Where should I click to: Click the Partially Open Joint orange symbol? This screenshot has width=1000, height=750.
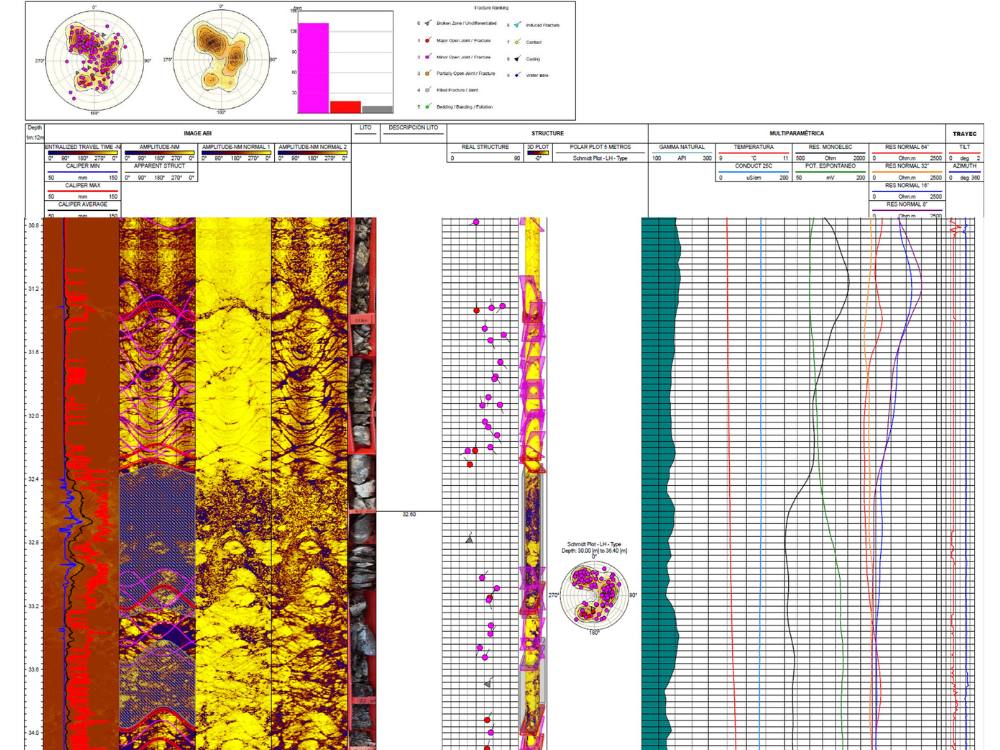[428, 73]
